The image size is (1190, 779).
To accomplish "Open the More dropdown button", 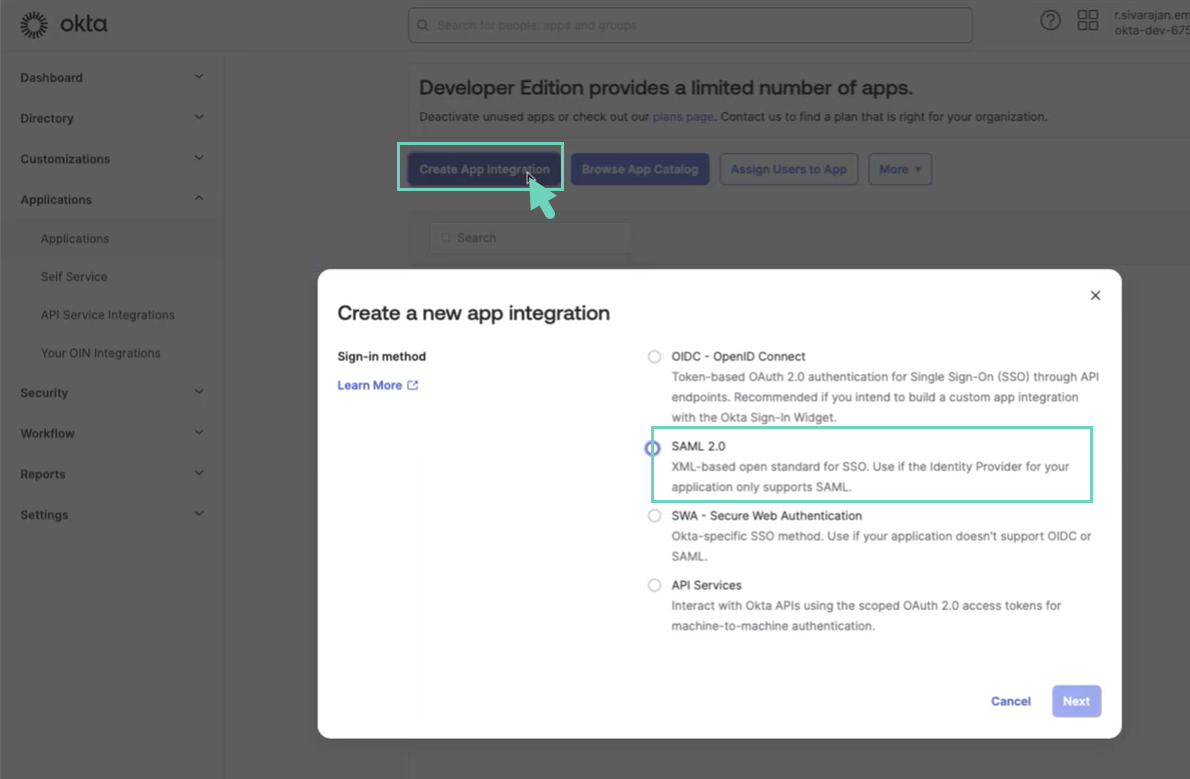I will (x=900, y=170).
